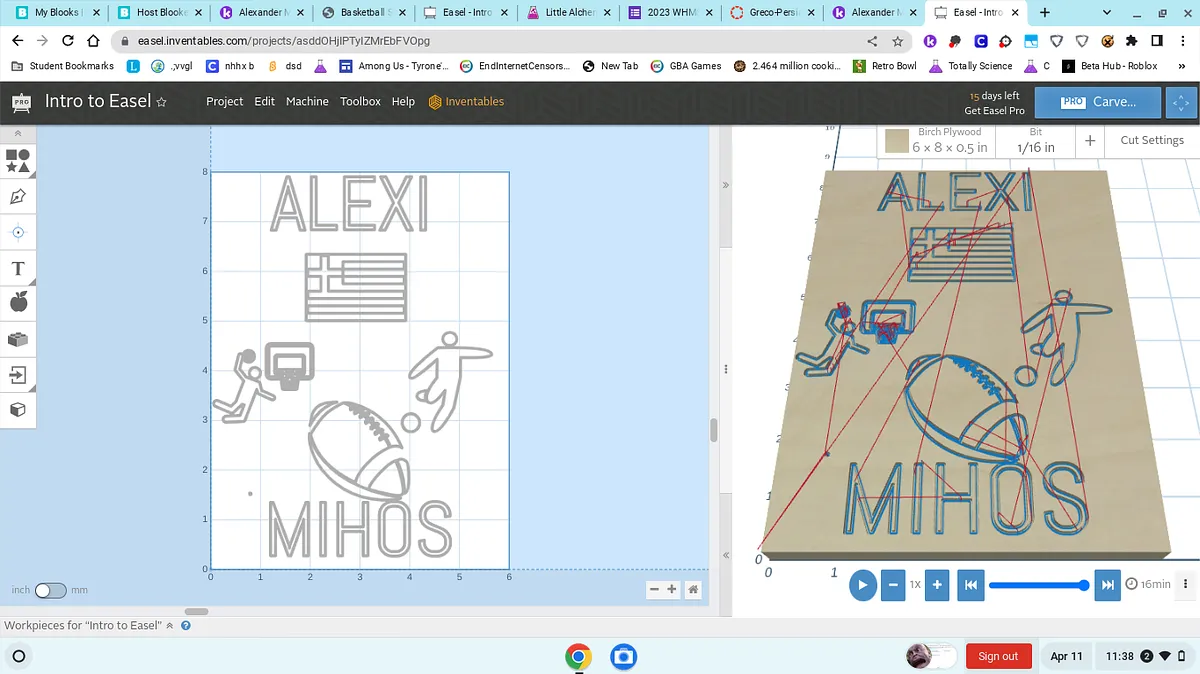Open Chrome three-dot menu
This screenshot has height=674, width=1200.
click(x=1182, y=41)
